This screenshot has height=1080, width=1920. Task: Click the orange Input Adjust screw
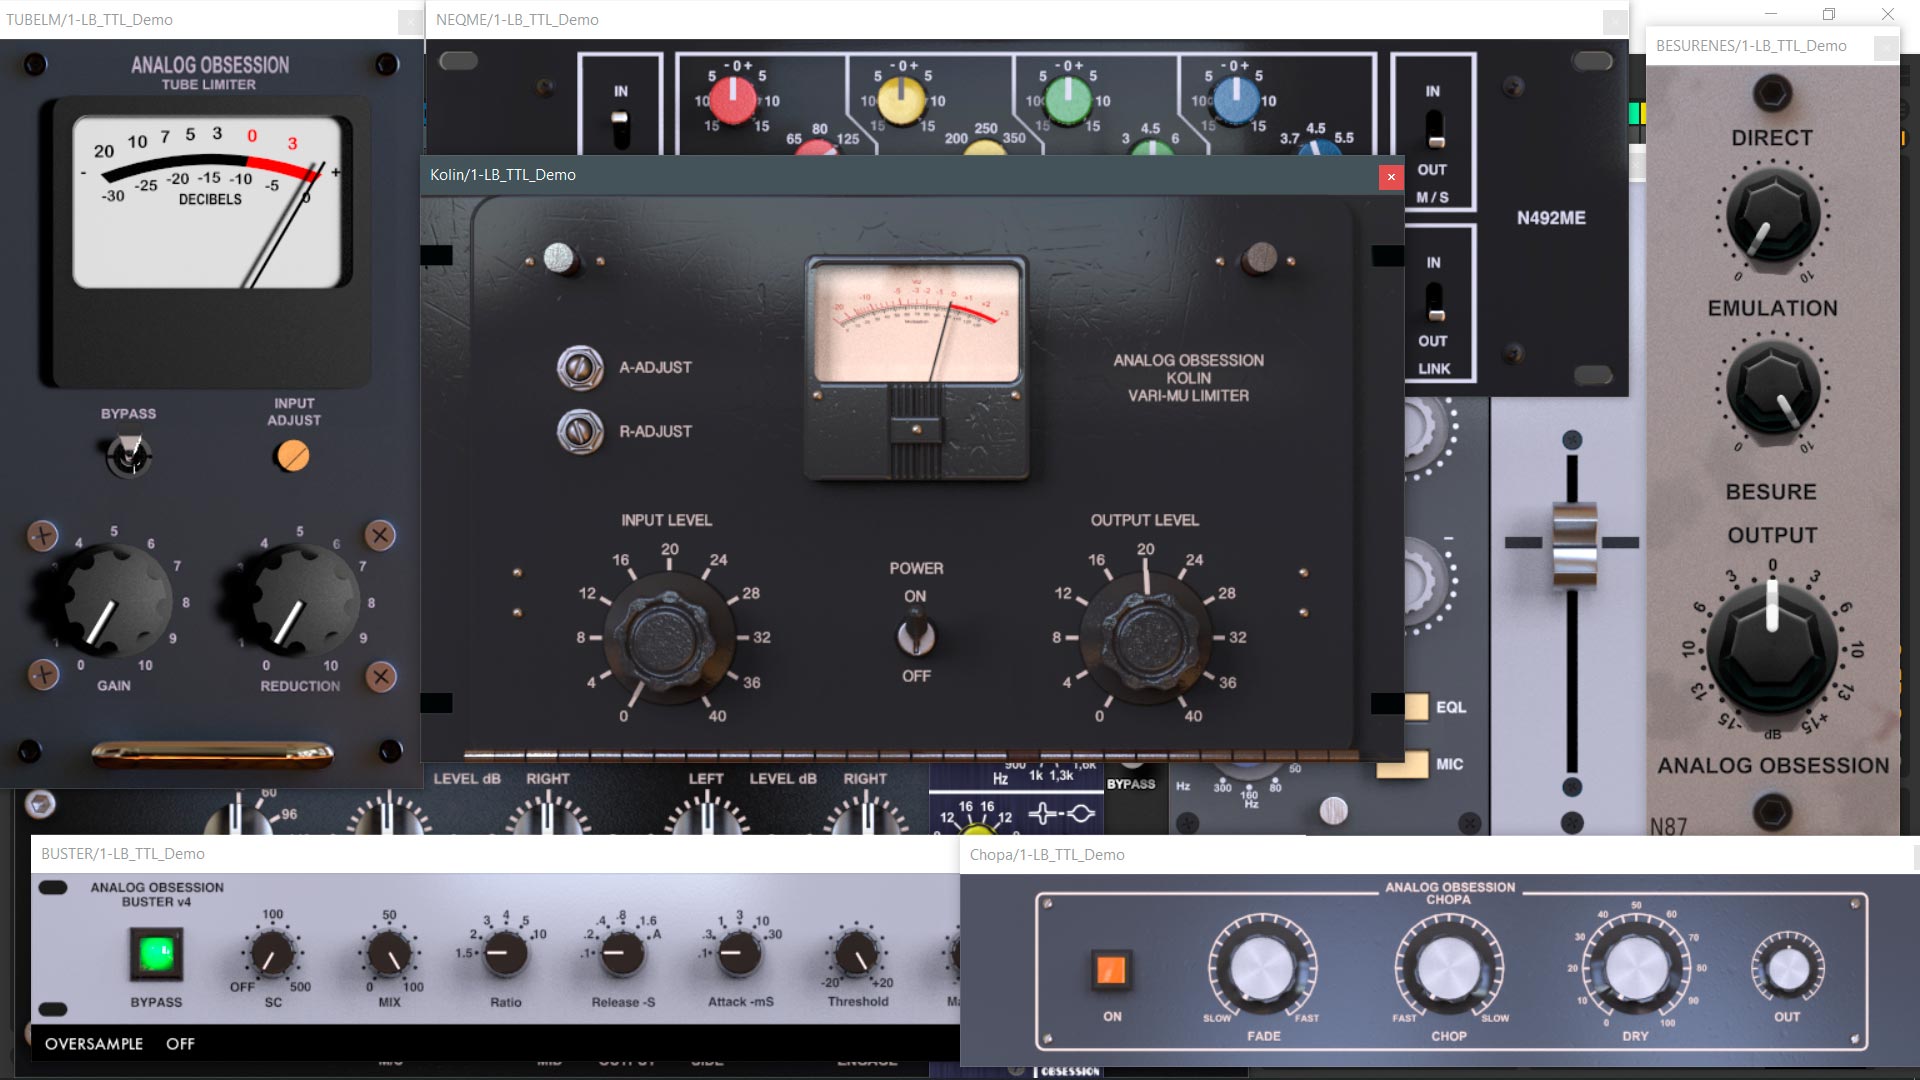(x=293, y=456)
